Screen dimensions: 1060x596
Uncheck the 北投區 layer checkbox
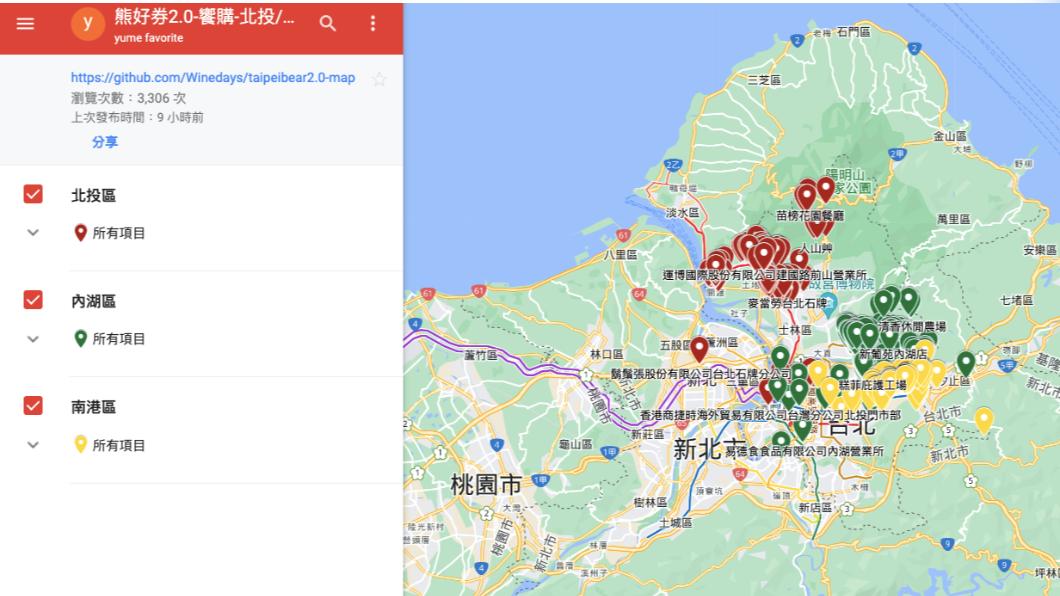click(33, 195)
